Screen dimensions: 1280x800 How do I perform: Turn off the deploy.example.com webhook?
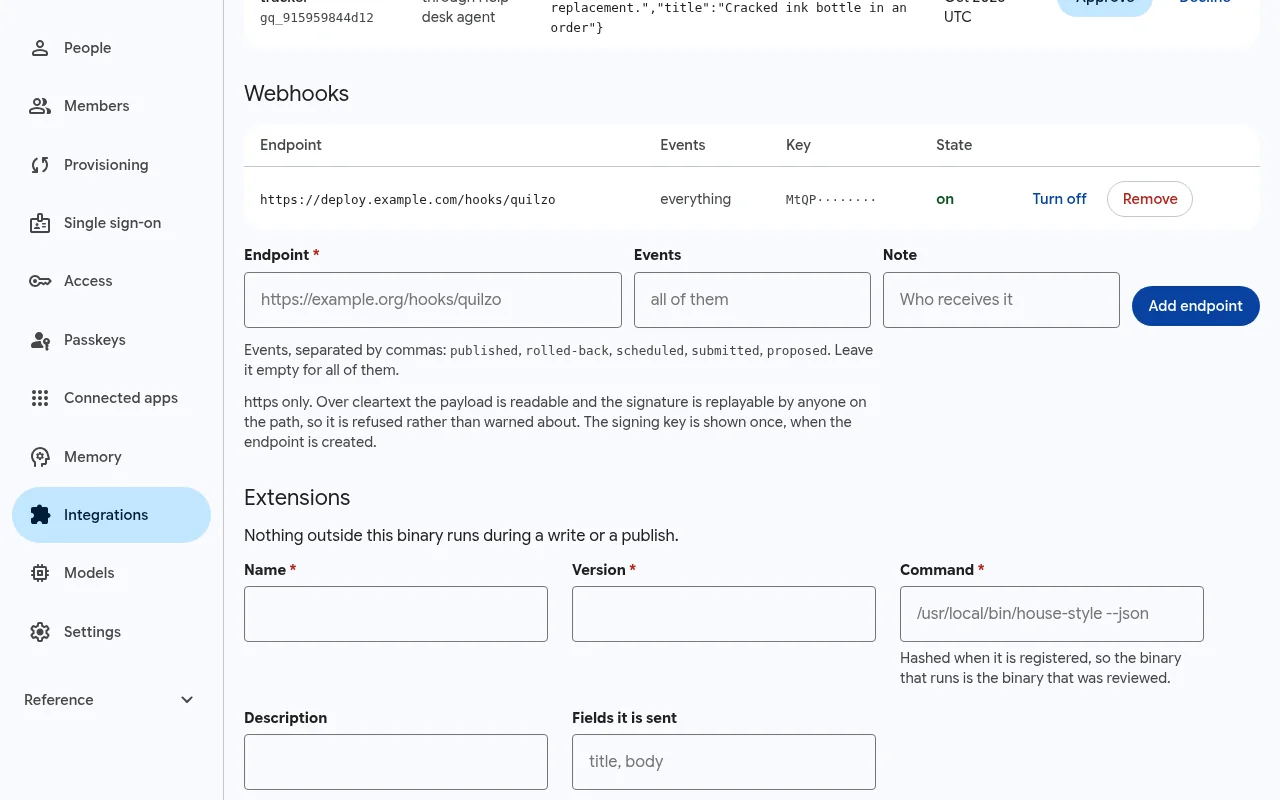tap(1059, 199)
